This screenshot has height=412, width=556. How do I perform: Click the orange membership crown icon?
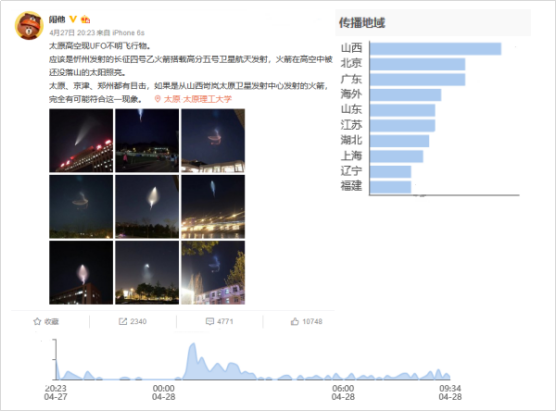(85, 19)
